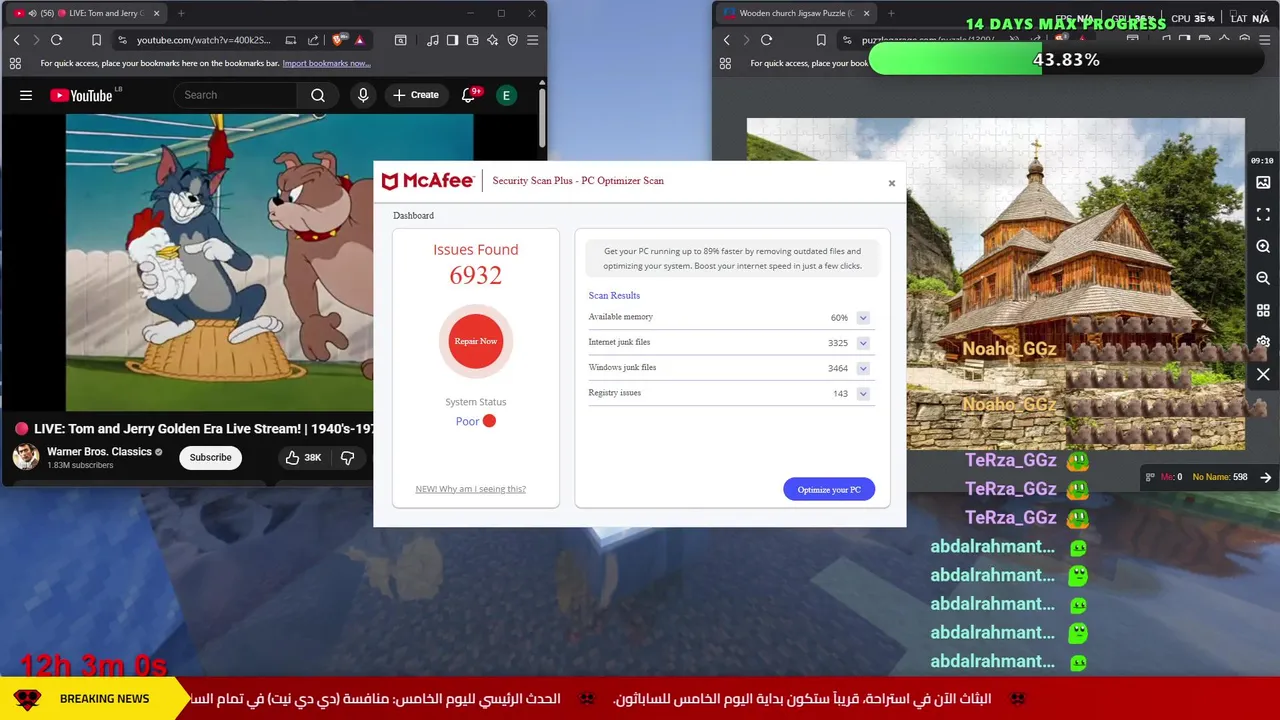
Task: Open Brave VPN shield icon in YouTube window
Action: (x=512, y=40)
